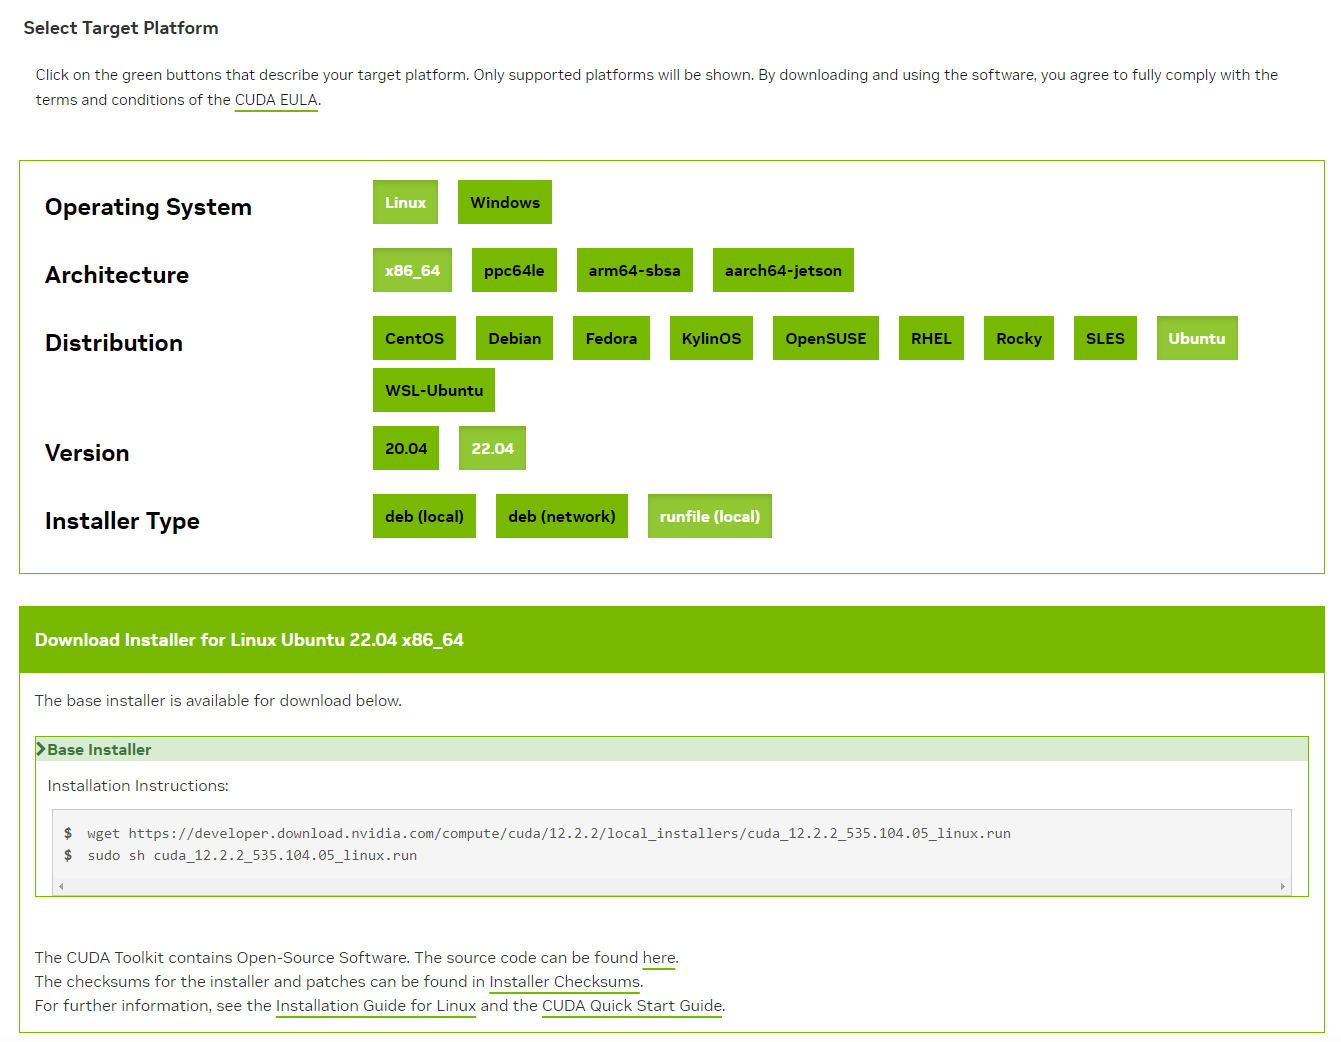This screenshot has height=1042, width=1341.
Task: Click the Operating System label
Action: pyautogui.click(x=148, y=207)
